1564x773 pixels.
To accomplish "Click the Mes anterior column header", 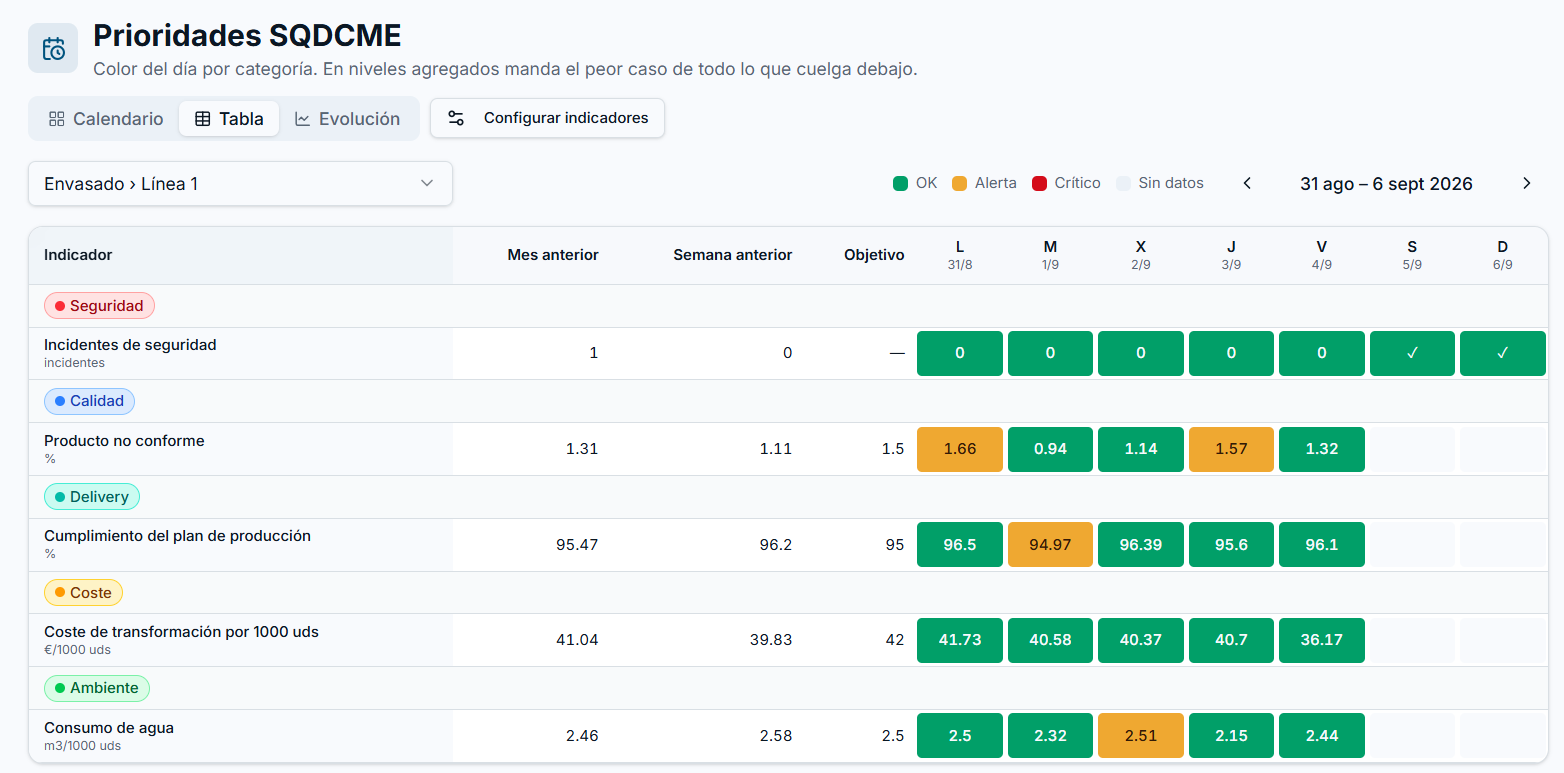I will click(553, 255).
